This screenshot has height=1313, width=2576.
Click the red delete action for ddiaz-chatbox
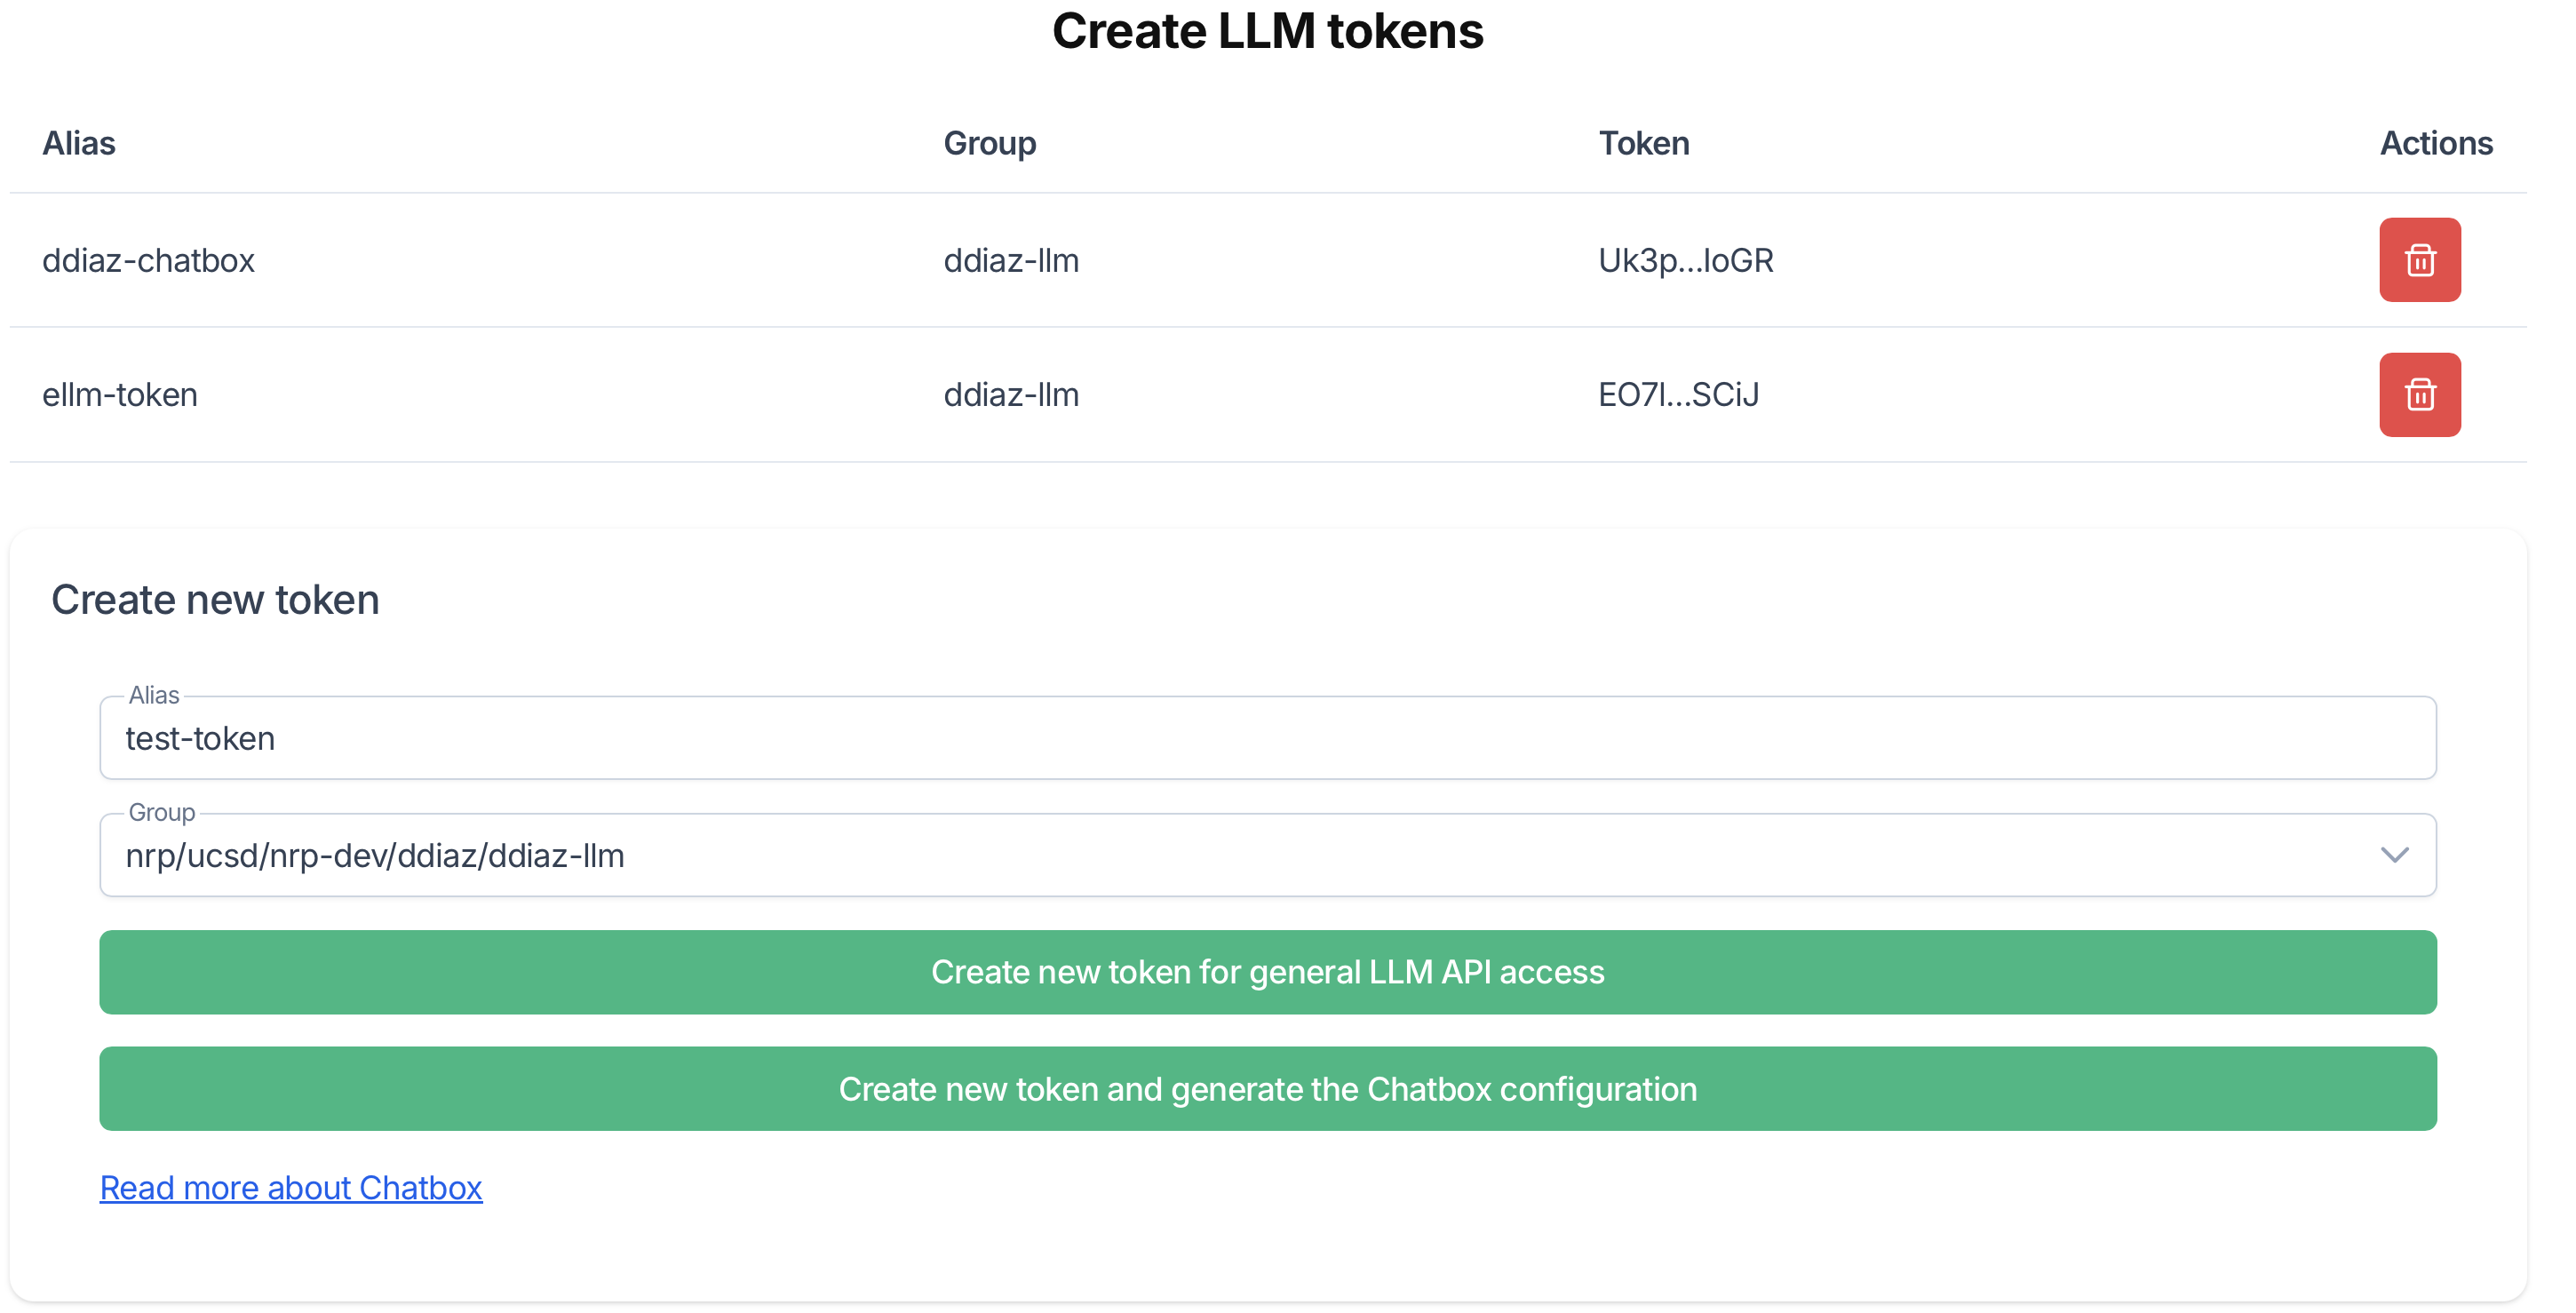click(x=2419, y=260)
